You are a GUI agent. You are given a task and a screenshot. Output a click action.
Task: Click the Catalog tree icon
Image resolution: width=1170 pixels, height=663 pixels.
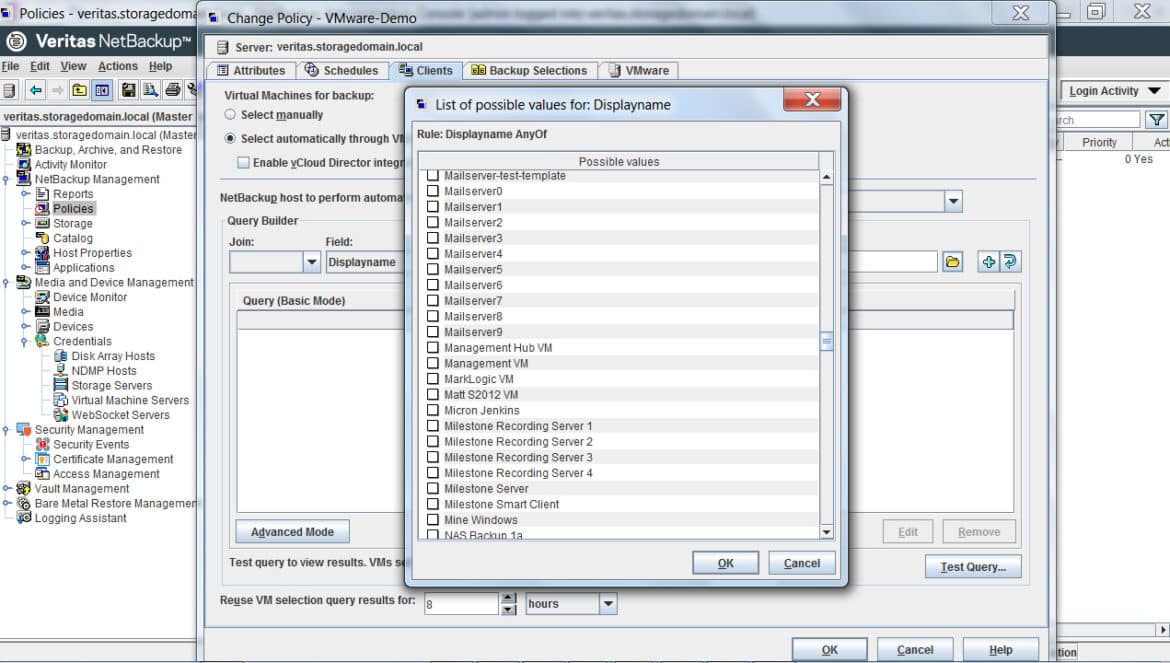43,238
